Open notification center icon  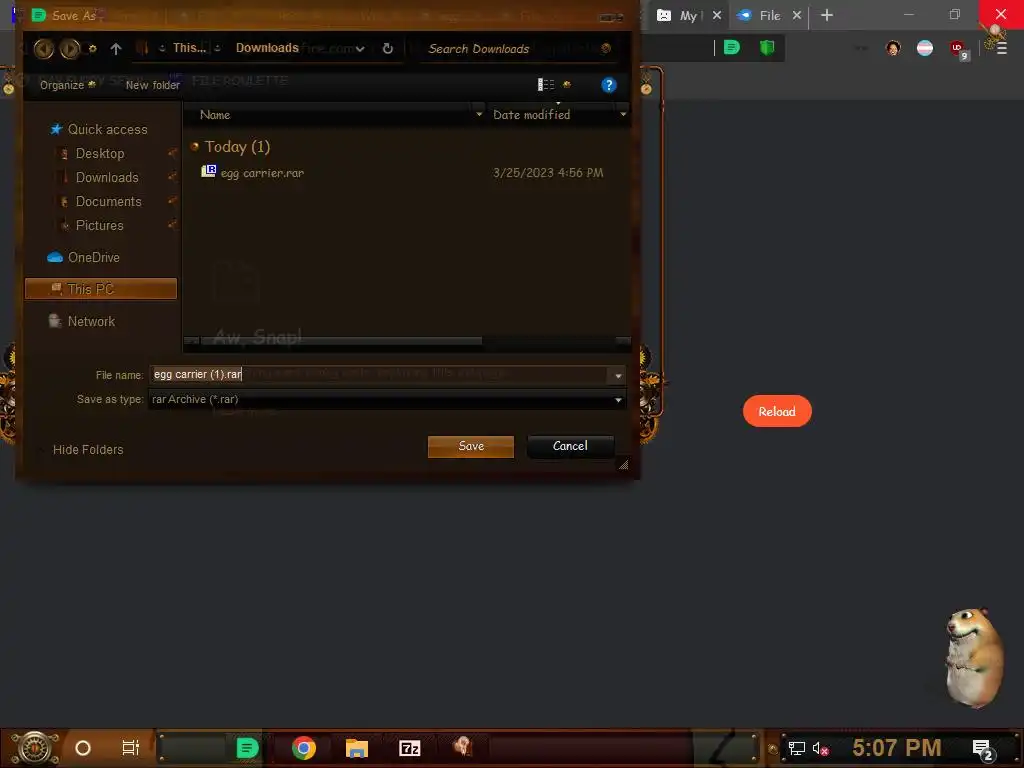pos(982,750)
